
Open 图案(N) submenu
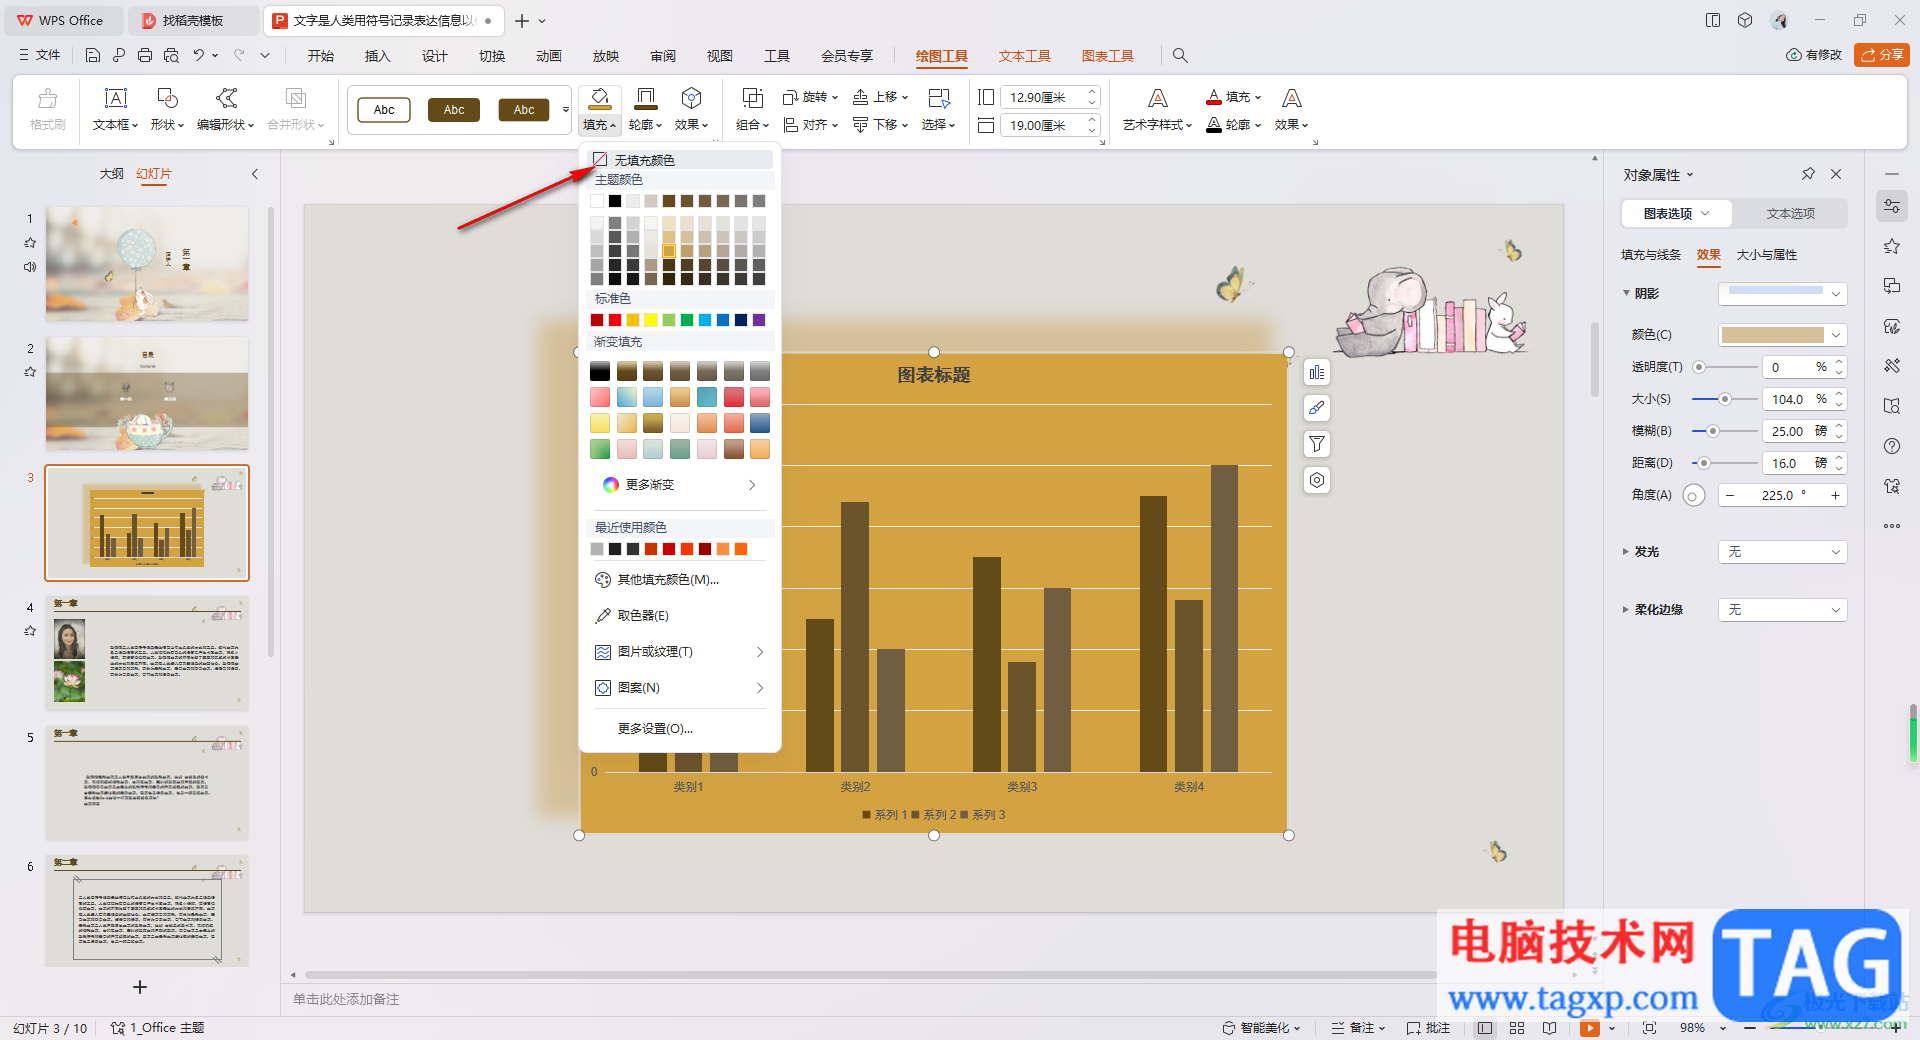click(680, 688)
